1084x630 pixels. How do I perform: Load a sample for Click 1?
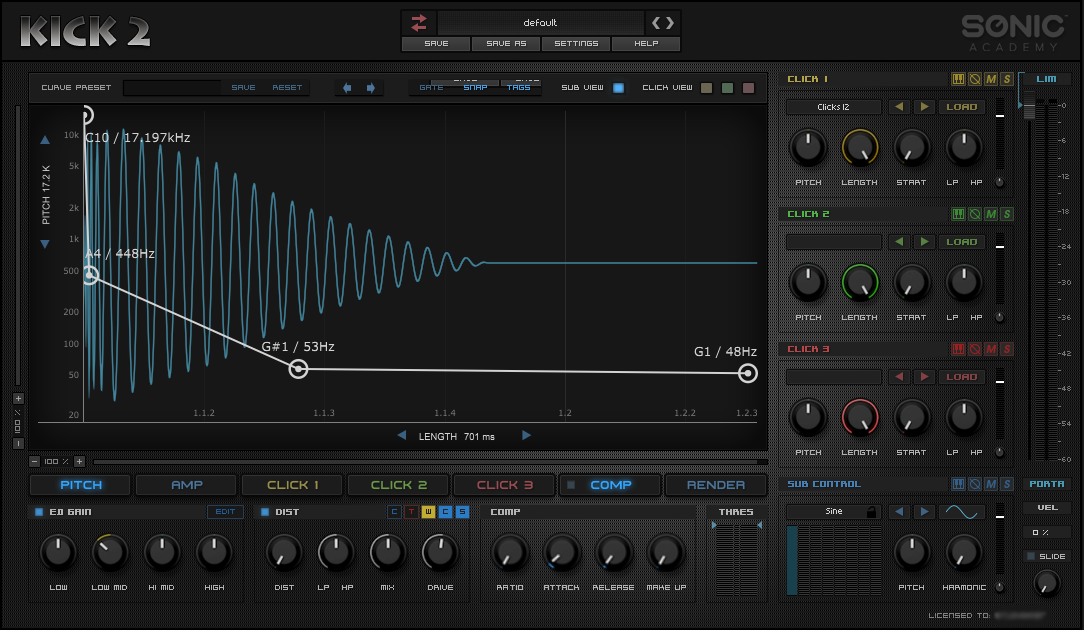962,107
